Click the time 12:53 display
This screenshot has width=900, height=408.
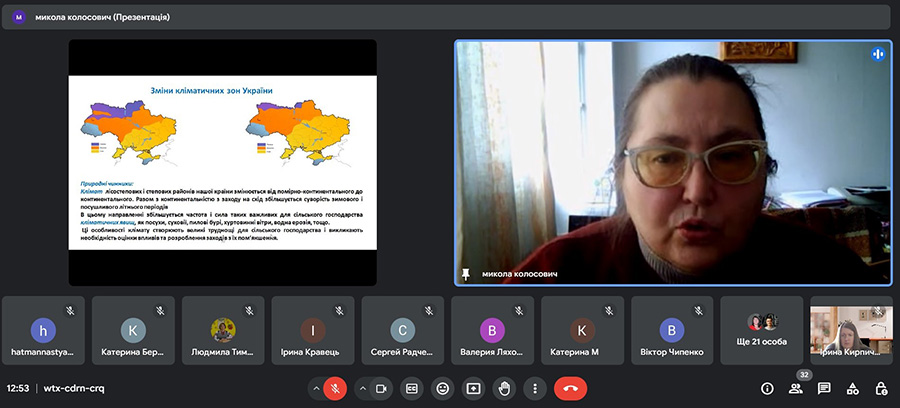(19, 388)
